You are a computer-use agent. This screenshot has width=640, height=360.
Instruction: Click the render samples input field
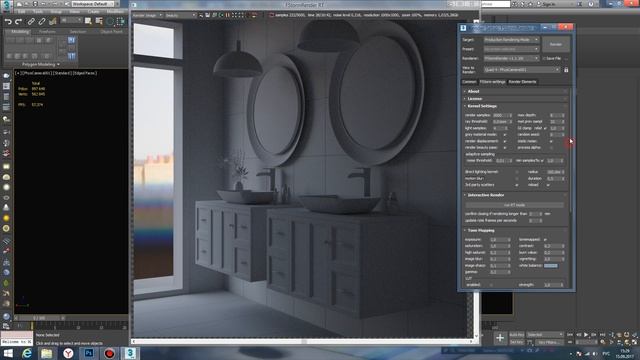(500, 116)
